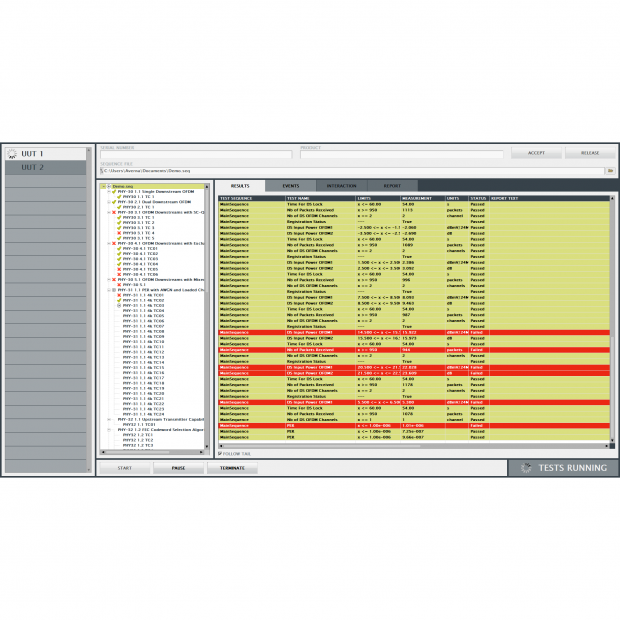
Task: Click the UUT 1 spinner status icon
Action: click(x=12, y=154)
